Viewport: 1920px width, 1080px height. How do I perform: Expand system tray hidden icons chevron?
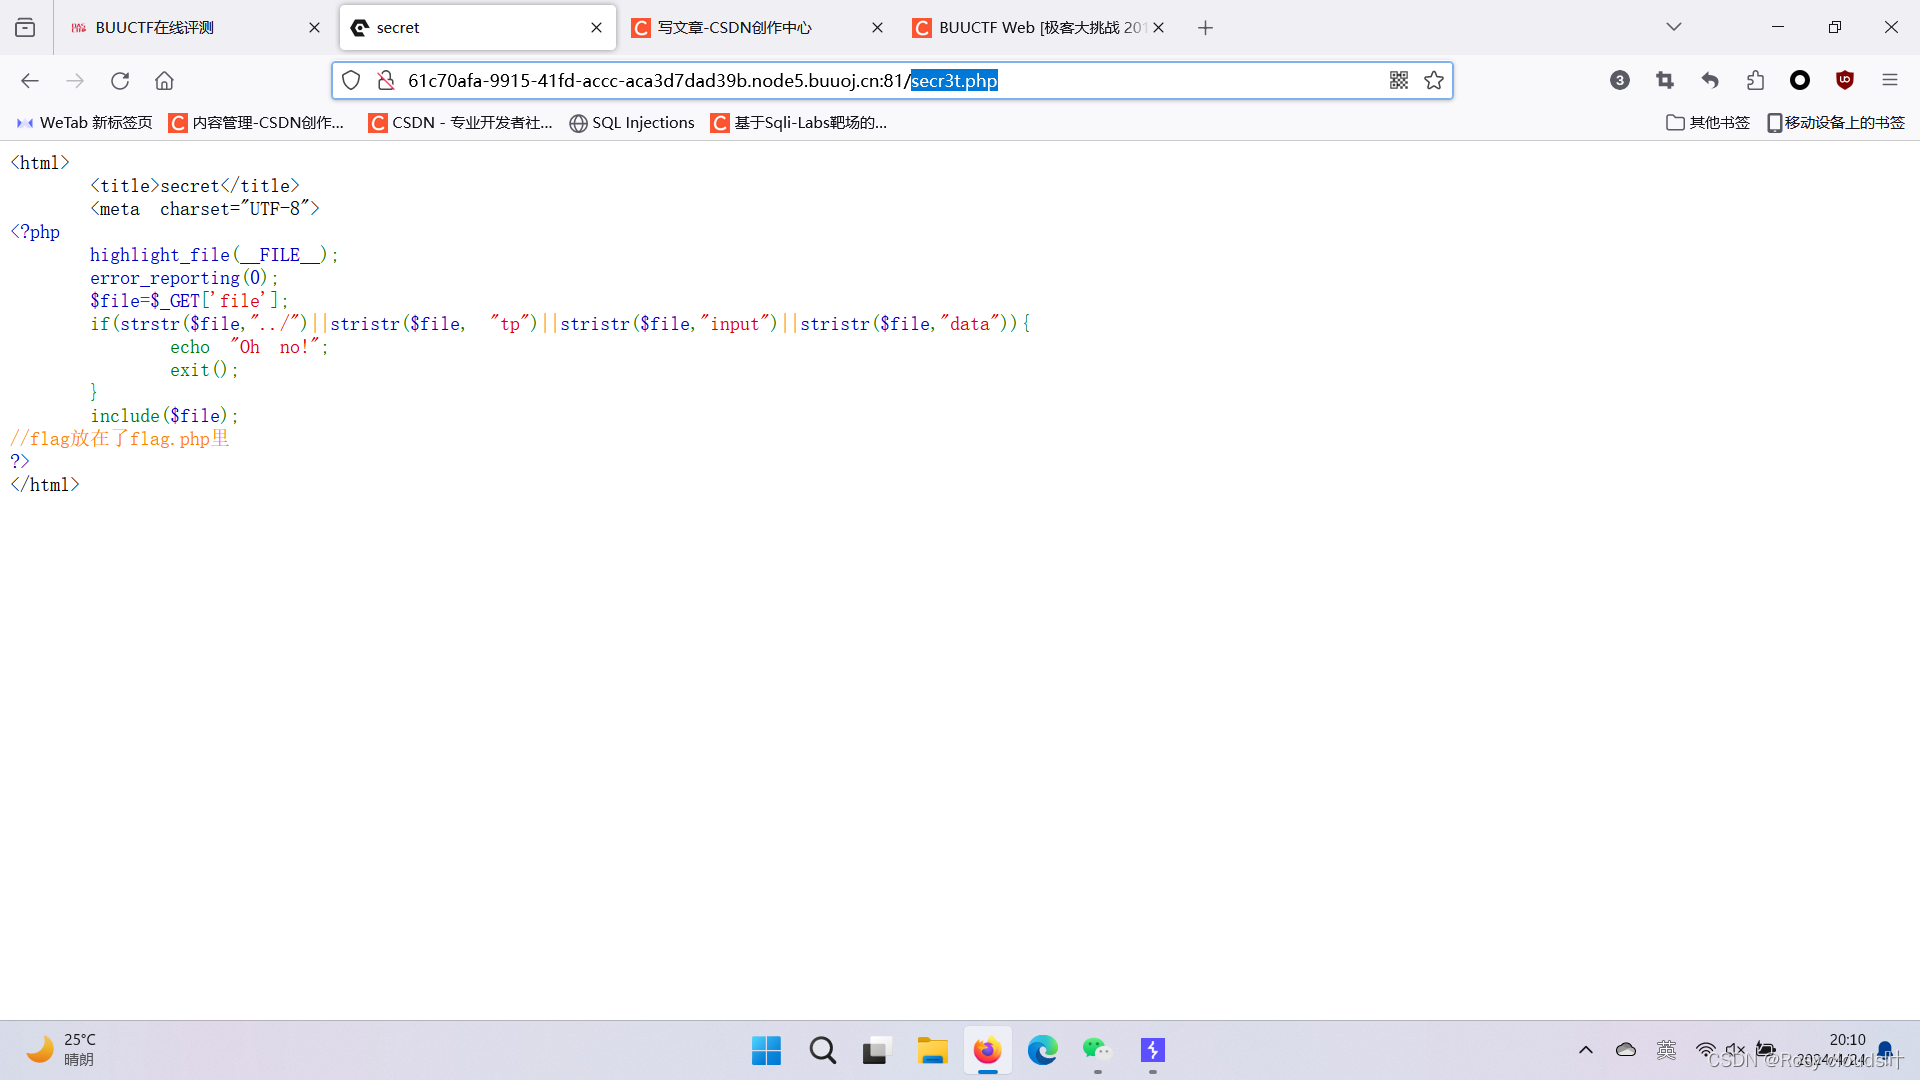click(1586, 1050)
